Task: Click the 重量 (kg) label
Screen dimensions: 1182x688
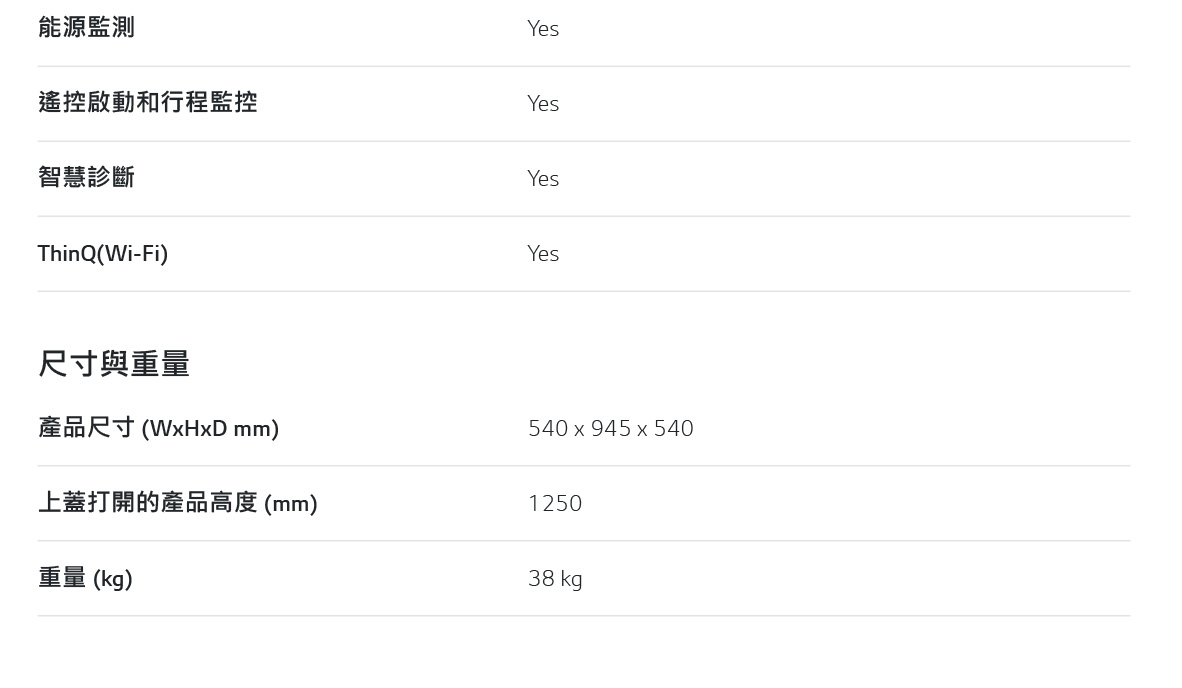Action: click(x=85, y=578)
